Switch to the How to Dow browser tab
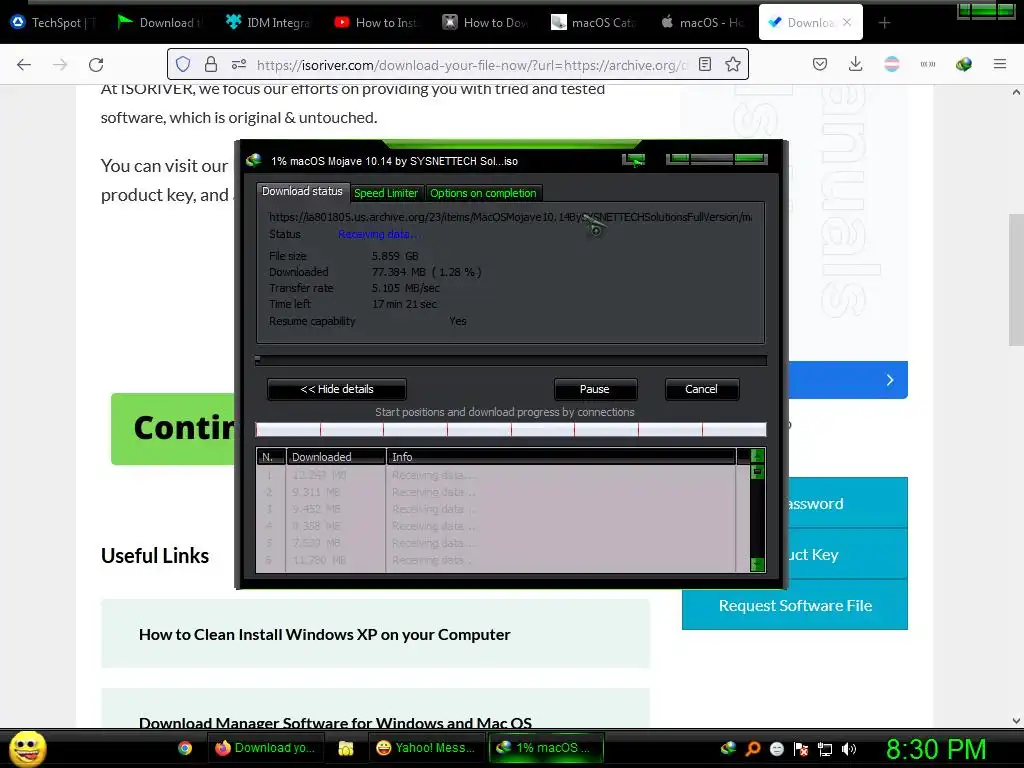Image resolution: width=1024 pixels, height=768 pixels. click(485, 23)
